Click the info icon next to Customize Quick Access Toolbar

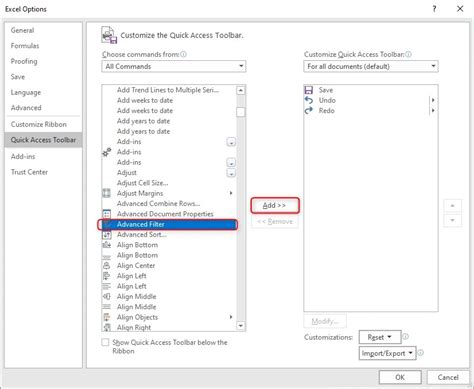408,54
